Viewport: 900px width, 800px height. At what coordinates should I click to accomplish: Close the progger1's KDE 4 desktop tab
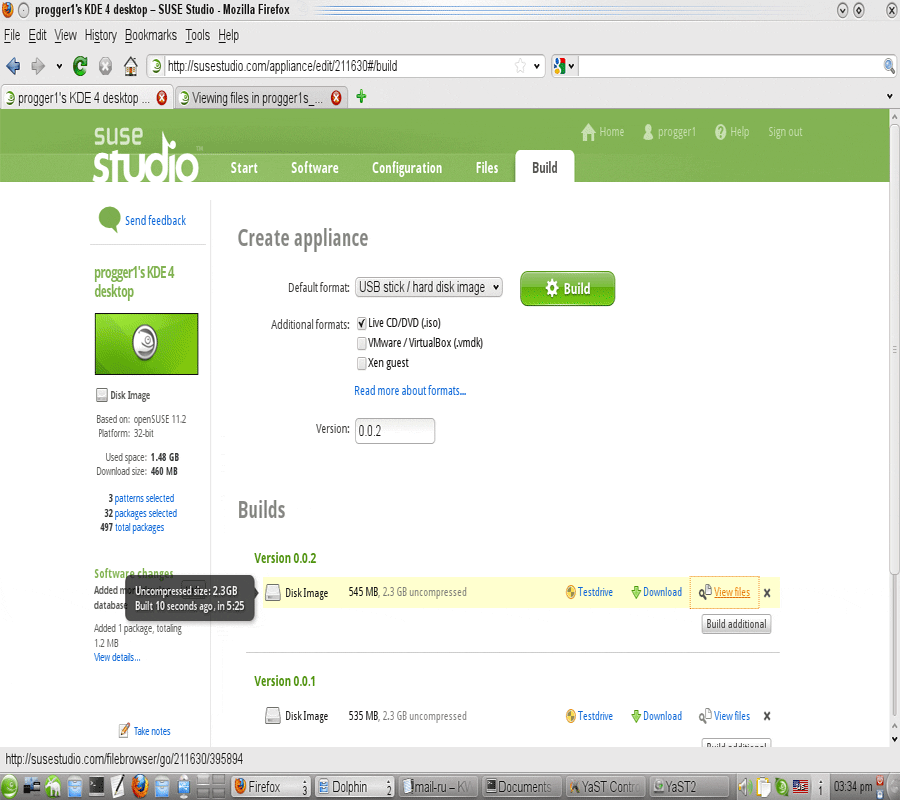point(162,98)
